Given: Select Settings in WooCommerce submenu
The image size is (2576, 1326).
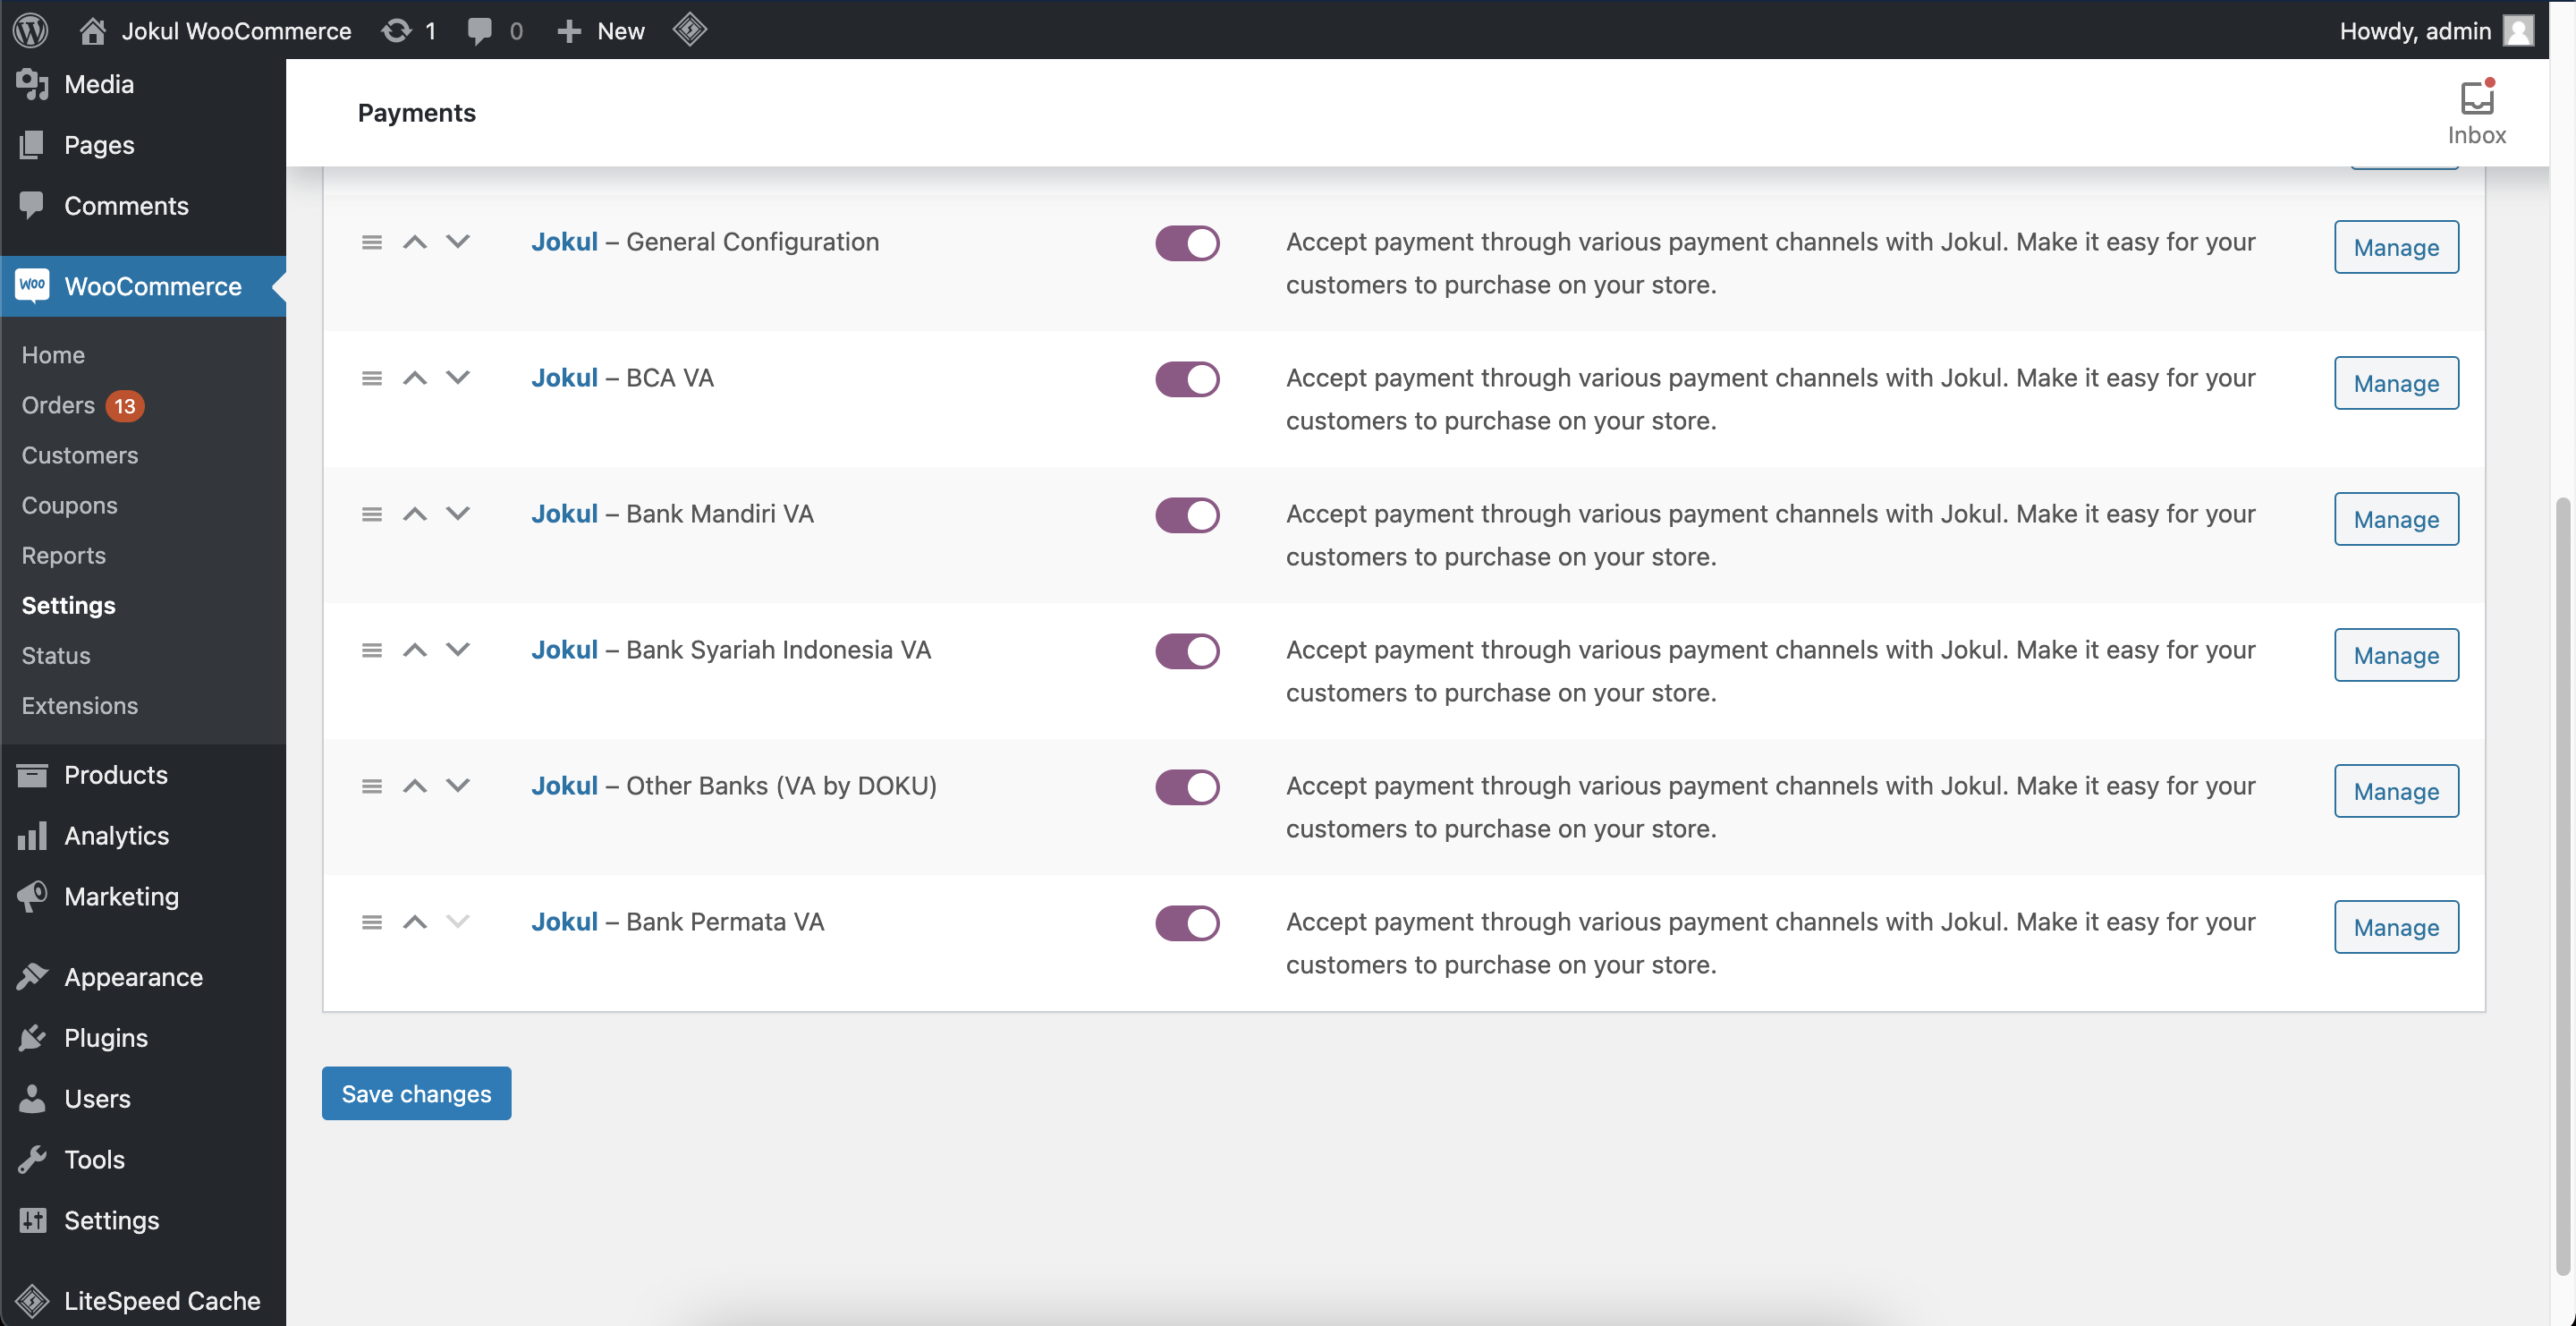Looking at the screenshot, I should point(68,602).
